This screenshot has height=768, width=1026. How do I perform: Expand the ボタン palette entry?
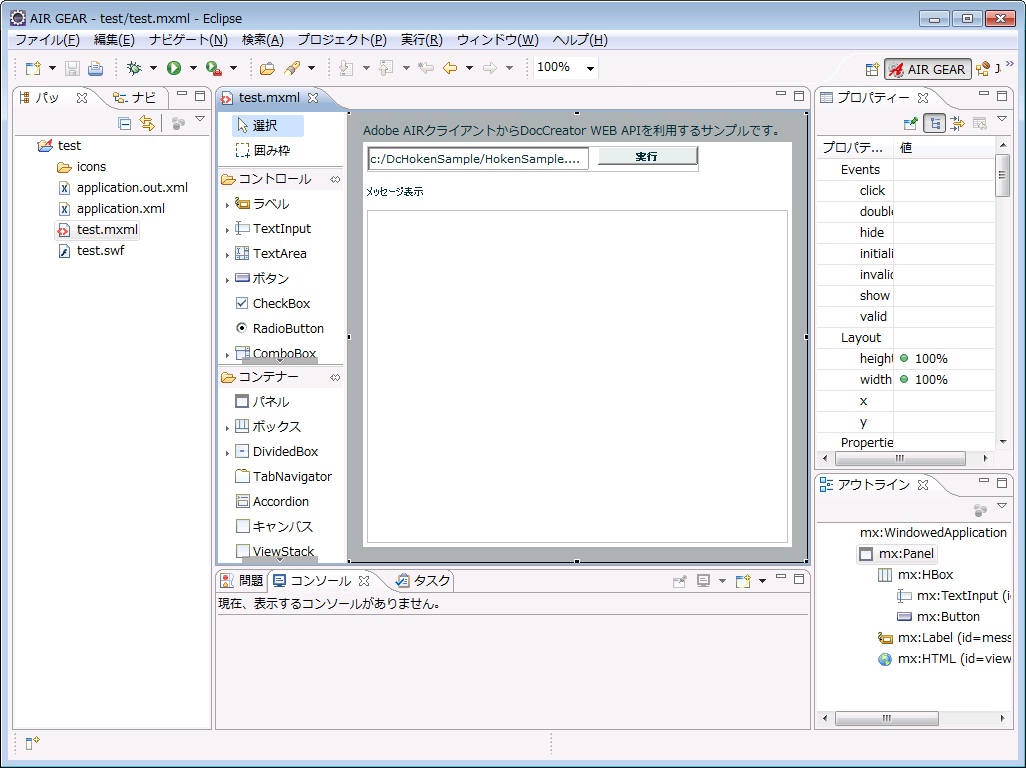pos(227,279)
